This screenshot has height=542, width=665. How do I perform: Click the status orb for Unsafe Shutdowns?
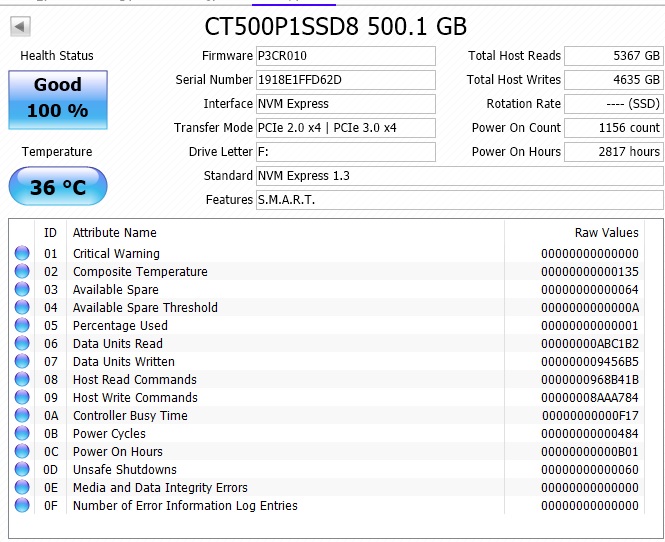[22, 469]
